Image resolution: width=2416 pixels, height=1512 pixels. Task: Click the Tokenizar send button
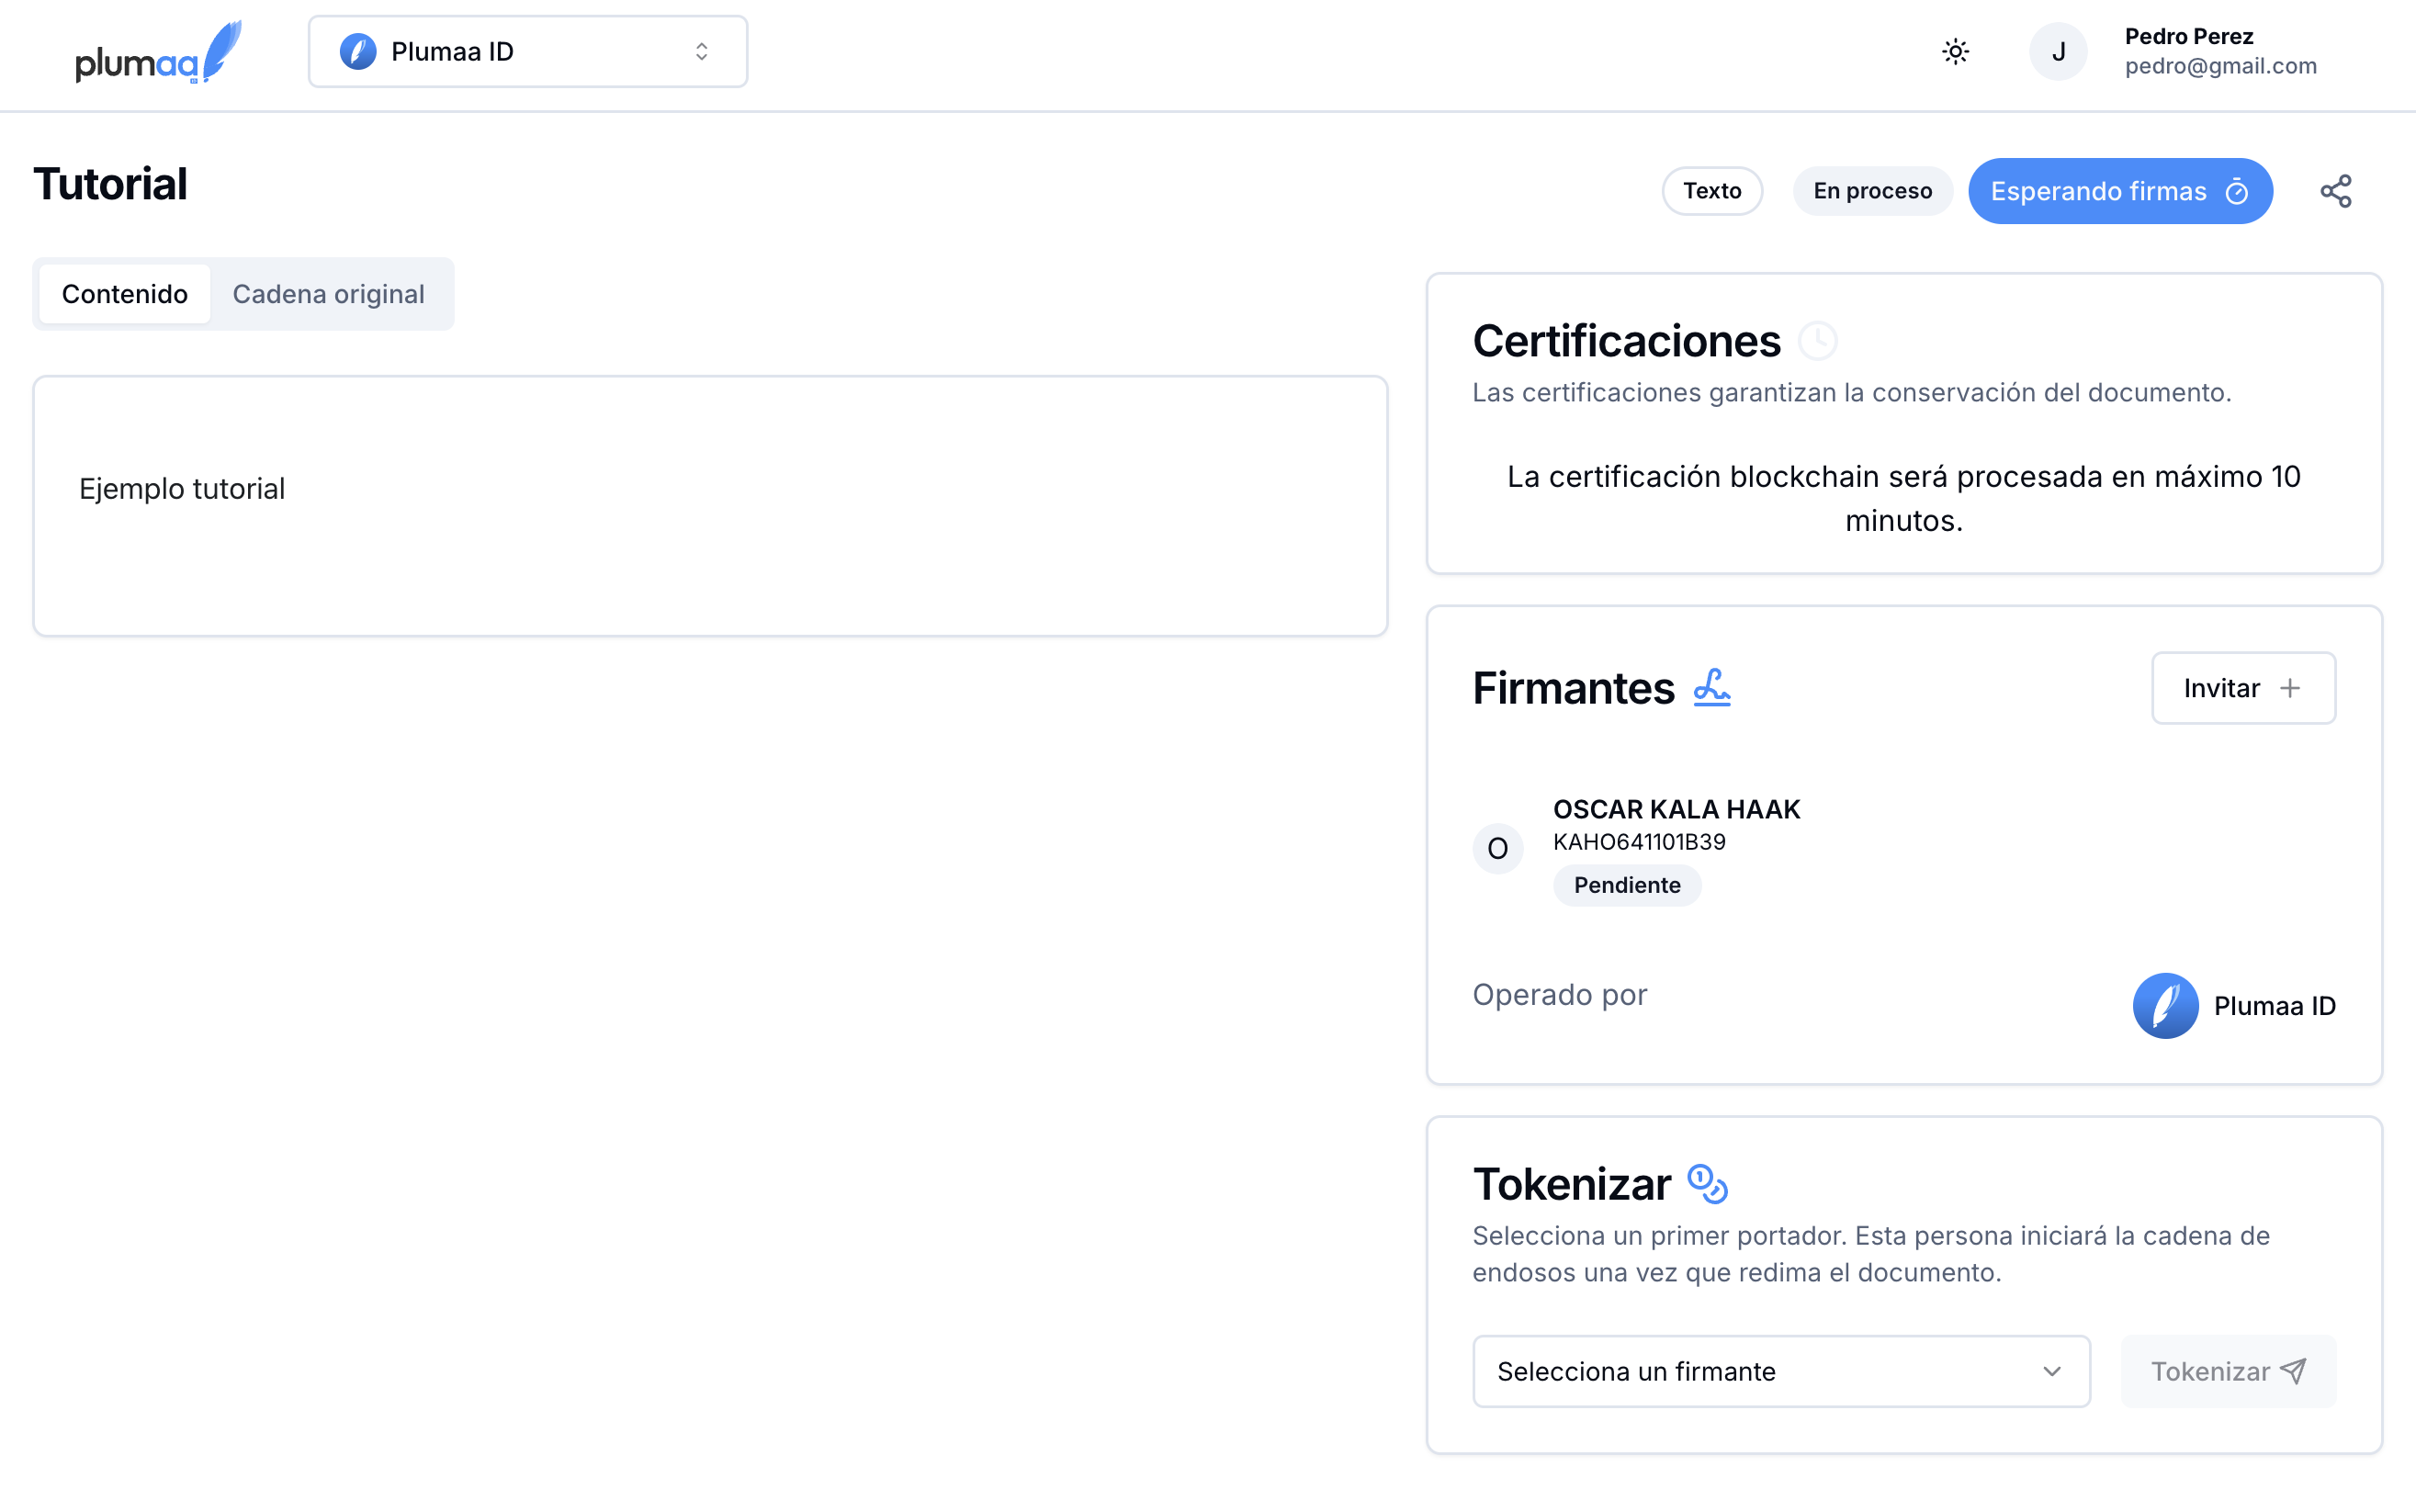(2227, 1371)
